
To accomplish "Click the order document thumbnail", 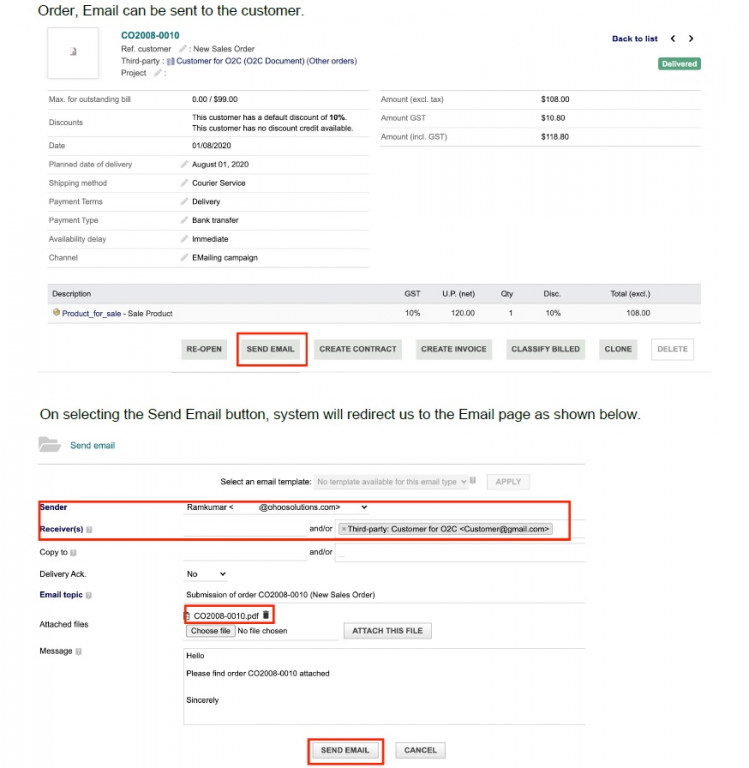I will tap(73, 52).
